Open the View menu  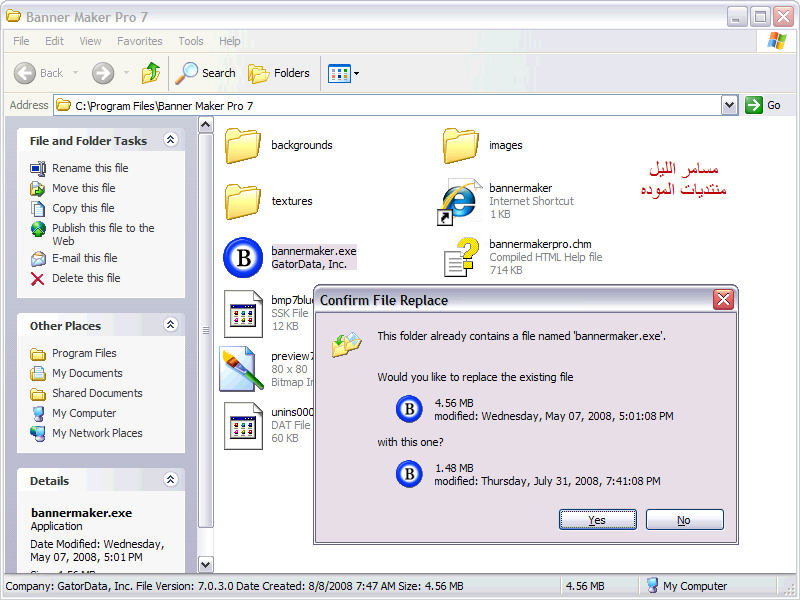[x=90, y=41]
